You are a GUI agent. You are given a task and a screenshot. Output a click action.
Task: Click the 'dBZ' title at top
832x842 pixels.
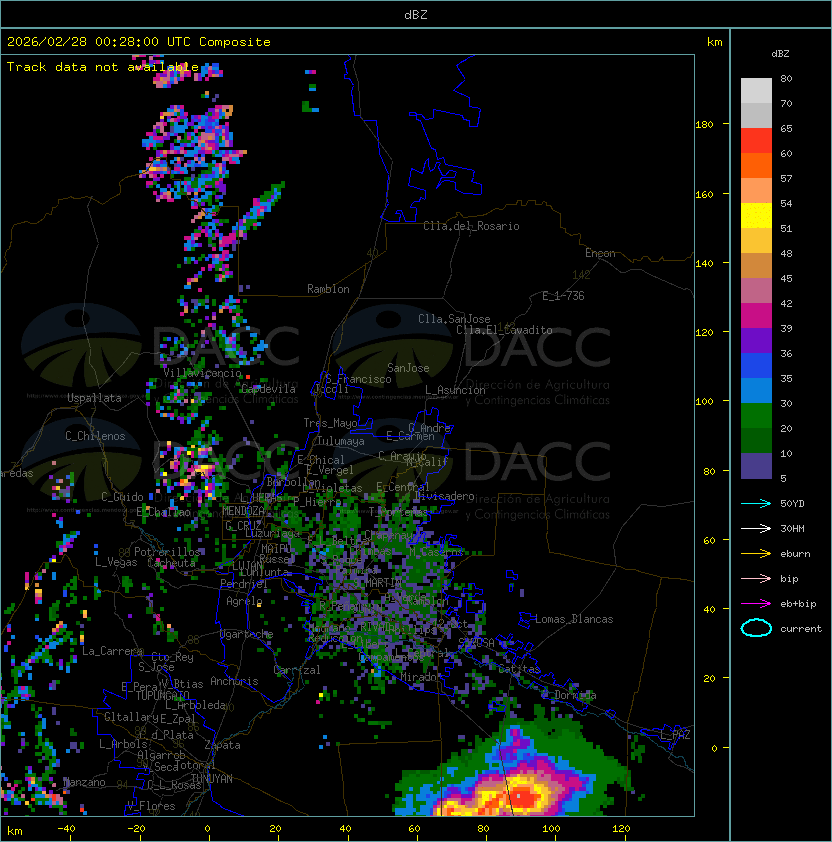coord(416,15)
